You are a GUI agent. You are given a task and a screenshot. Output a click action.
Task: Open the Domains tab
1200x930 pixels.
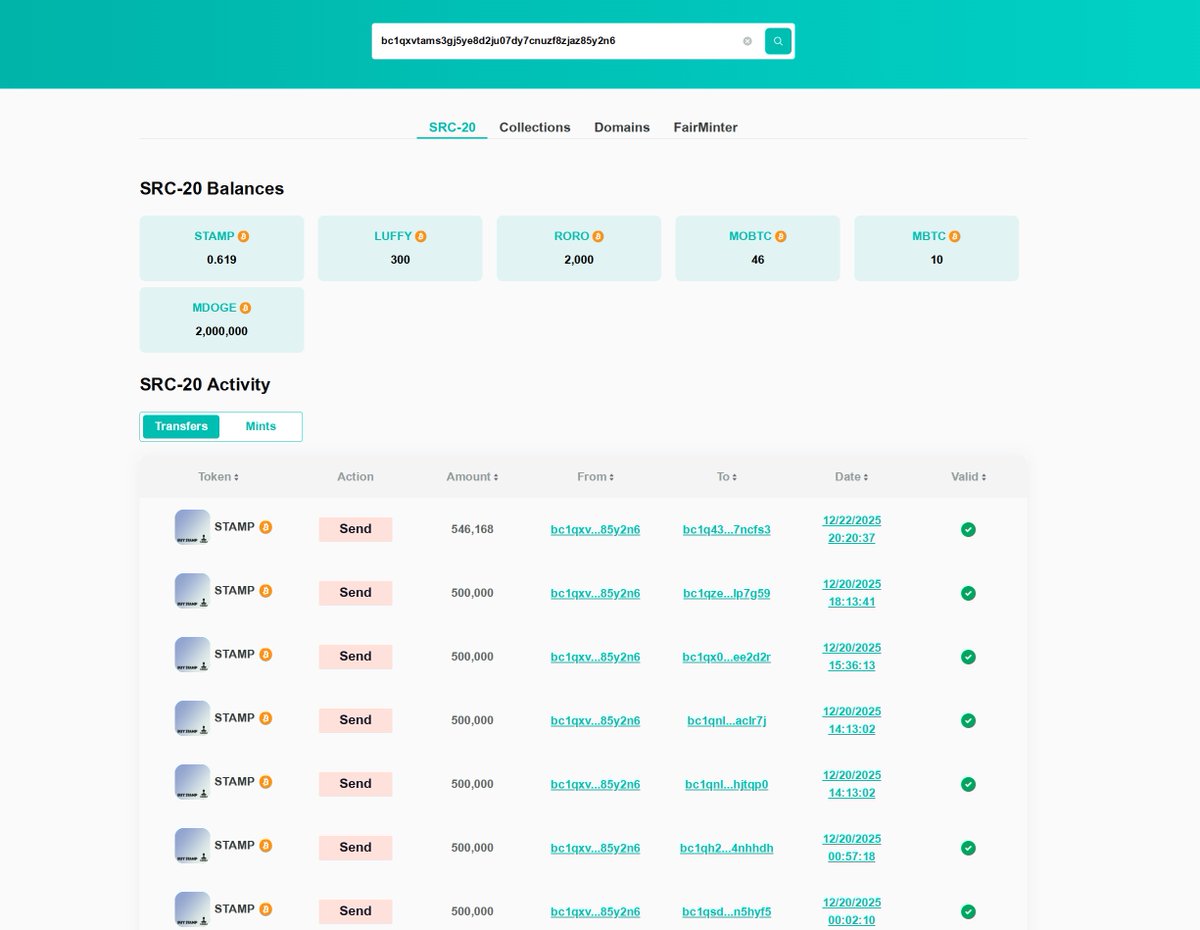tap(622, 127)
